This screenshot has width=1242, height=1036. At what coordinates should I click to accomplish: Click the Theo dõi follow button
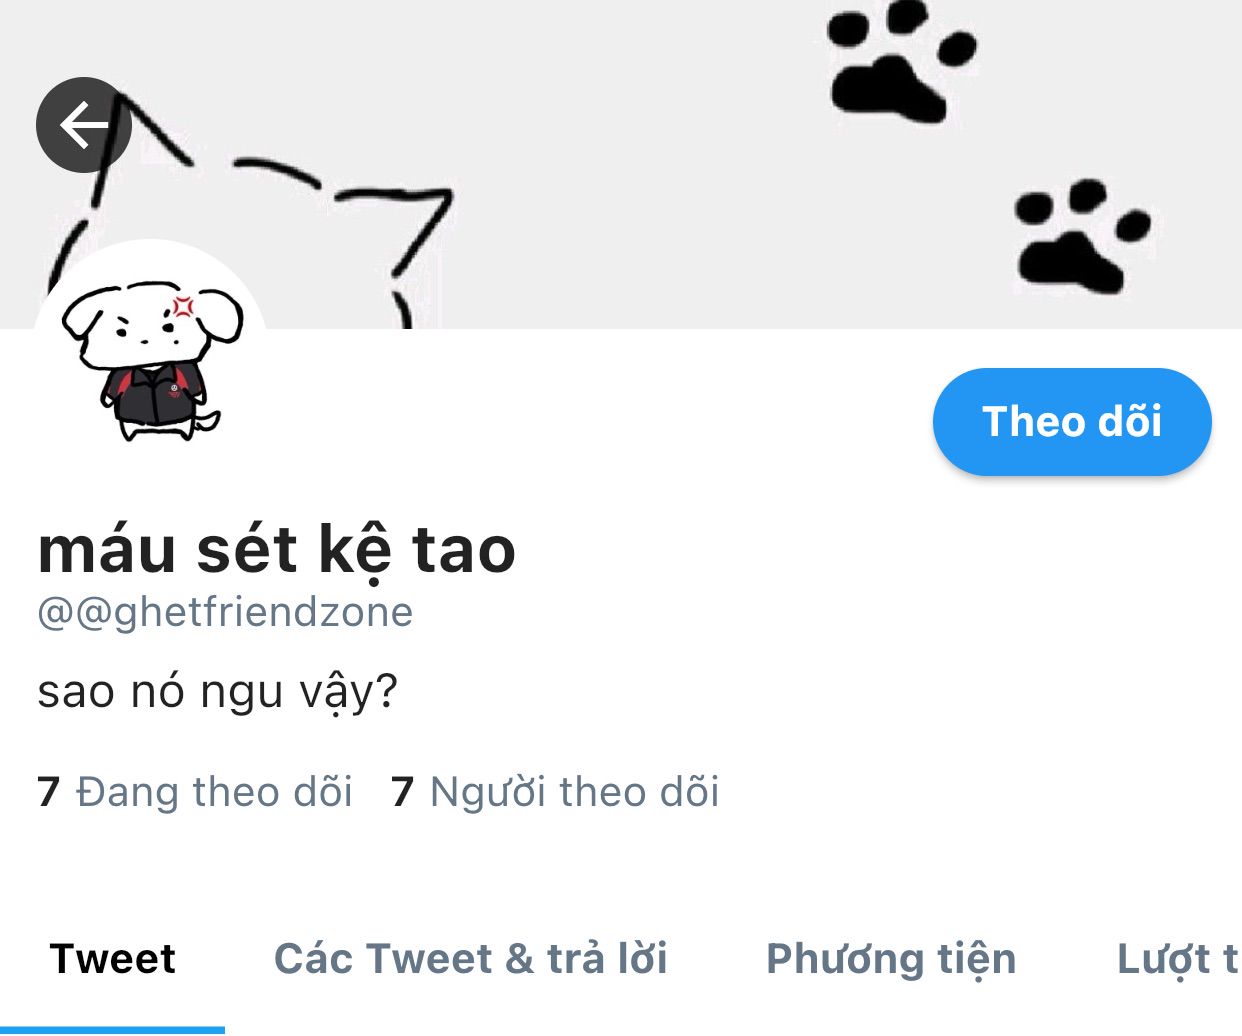(1072, 421)
